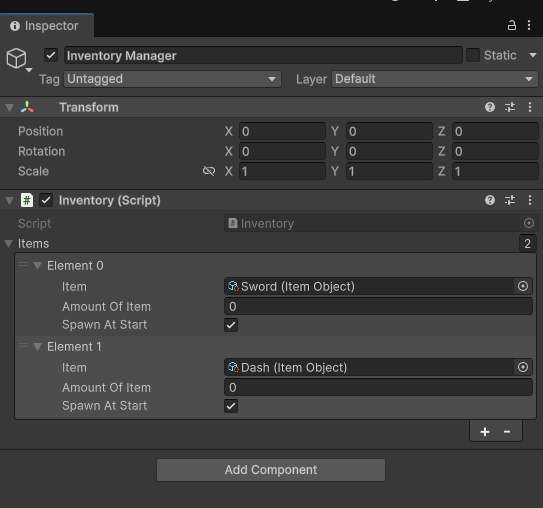Disable the Inventory script component checkbox
This screenshot has width=543, height=508.
[46, 200]
